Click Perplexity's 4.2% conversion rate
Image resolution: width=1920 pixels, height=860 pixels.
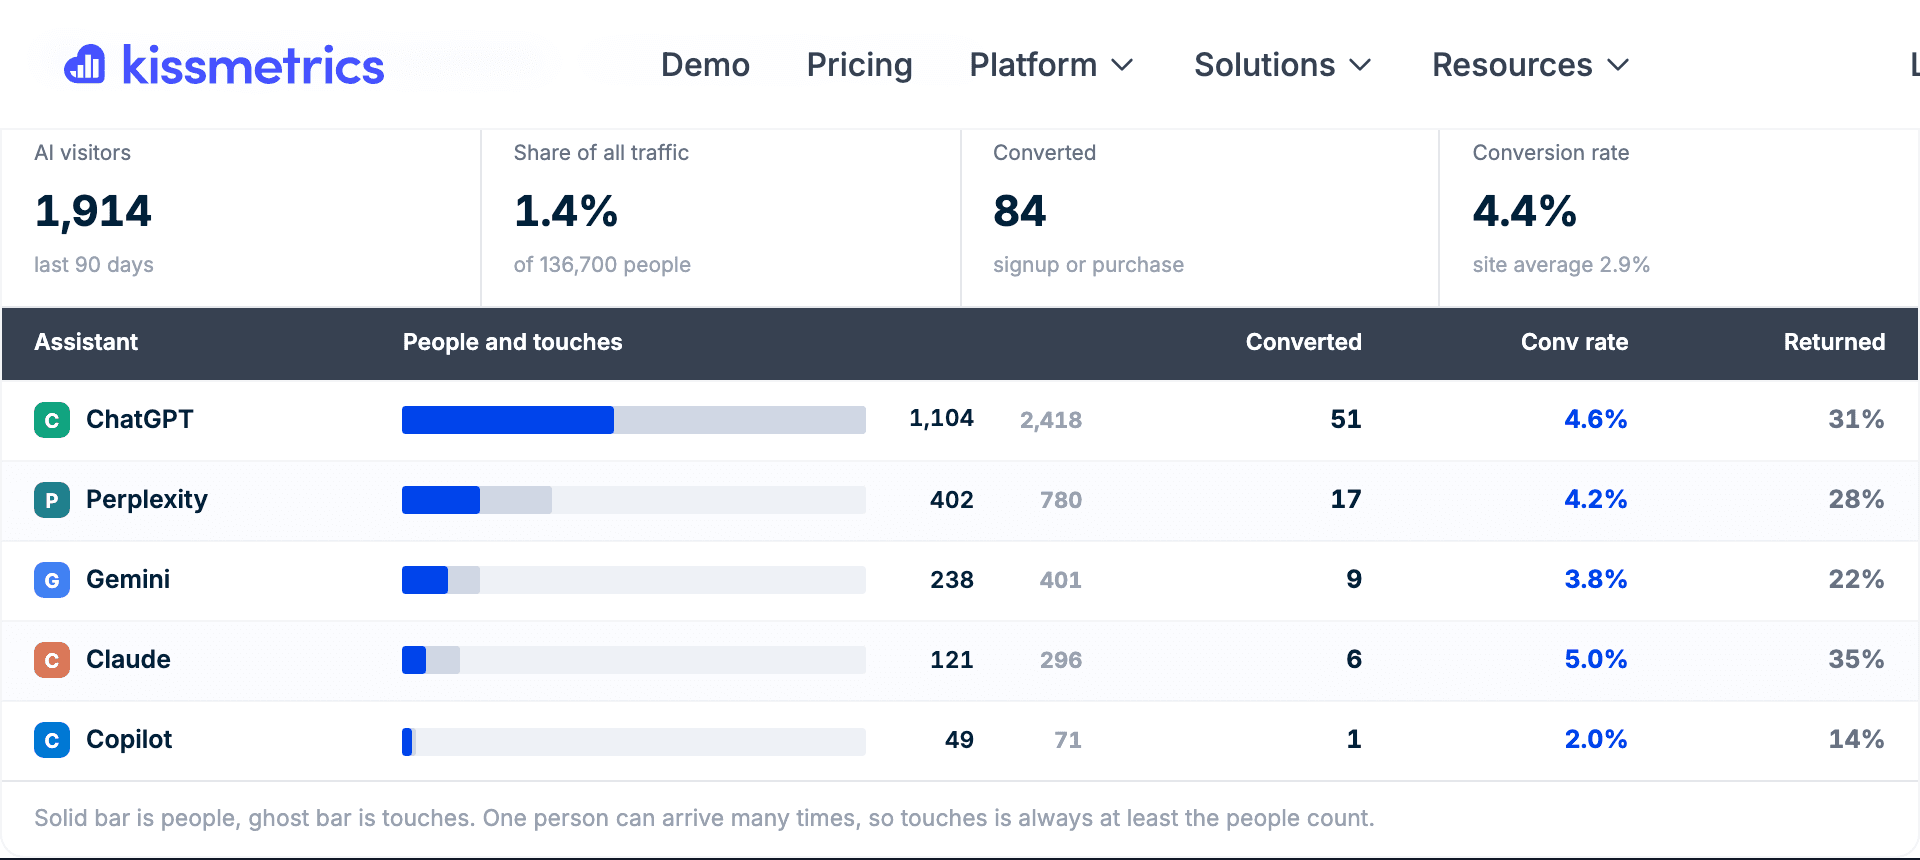1596,499
